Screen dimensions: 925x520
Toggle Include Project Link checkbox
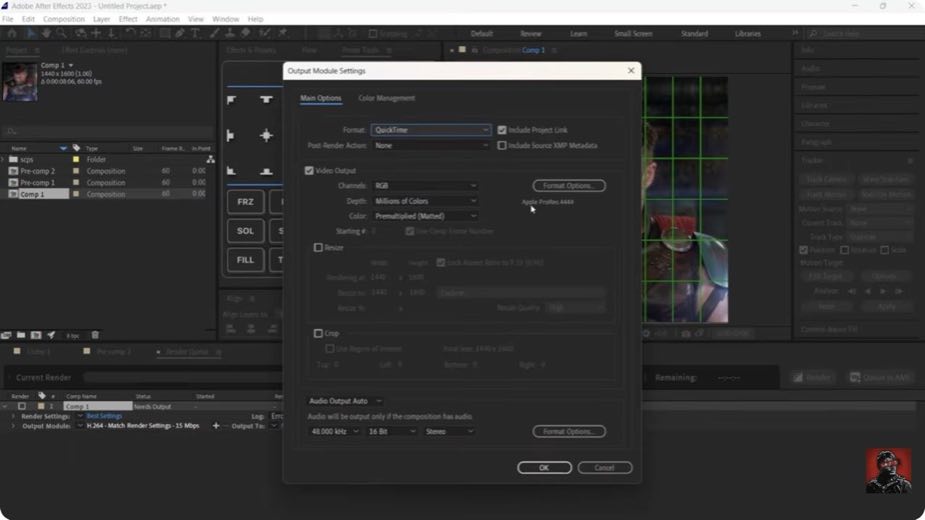tap(502, 130)
